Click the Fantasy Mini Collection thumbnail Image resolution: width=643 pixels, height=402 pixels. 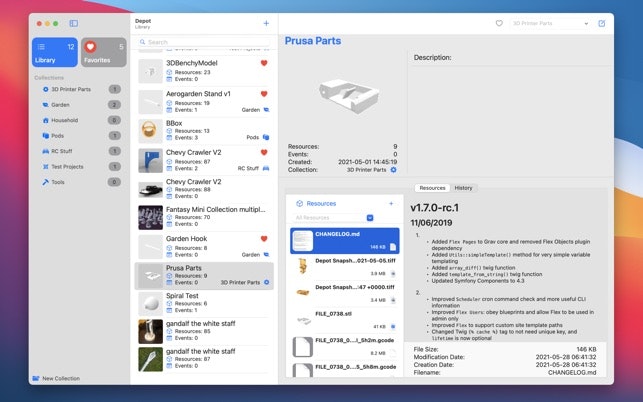coord(150,217)
